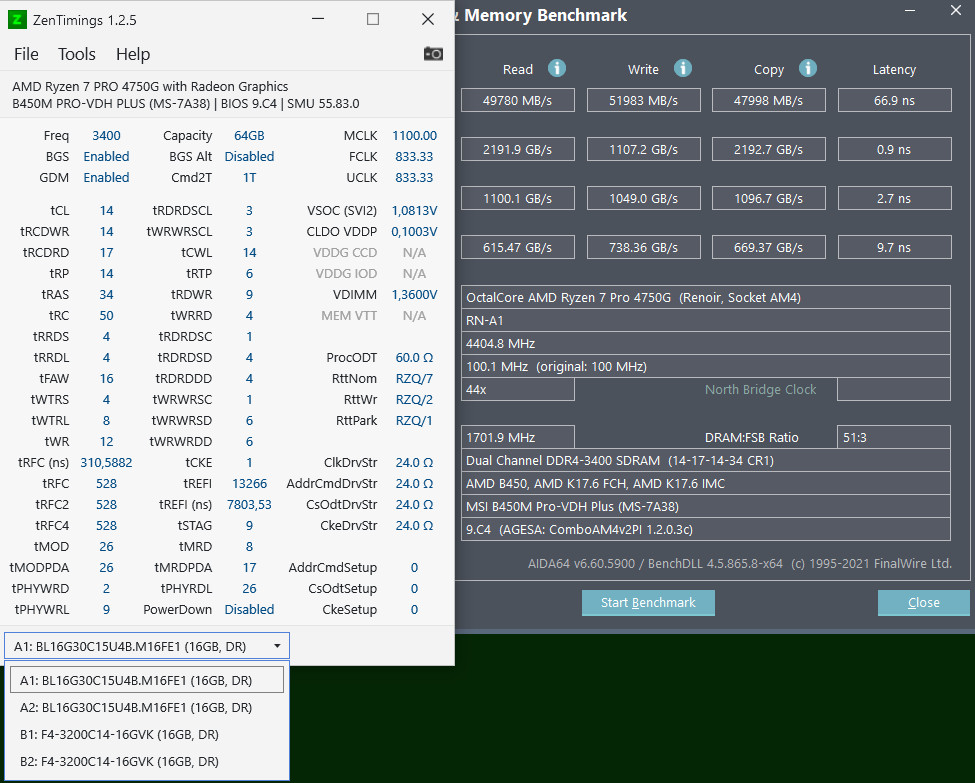Click the OctalCore AMD Ryzen 7 Pro 4750G field
Viewport: 975px width, 783px height.
(706, 297)
